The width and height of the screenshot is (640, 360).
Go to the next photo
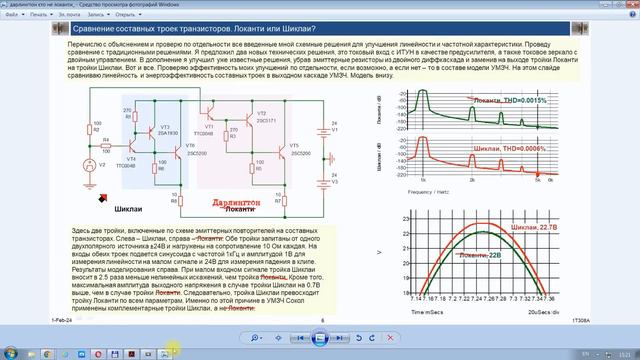pos(340,338)
